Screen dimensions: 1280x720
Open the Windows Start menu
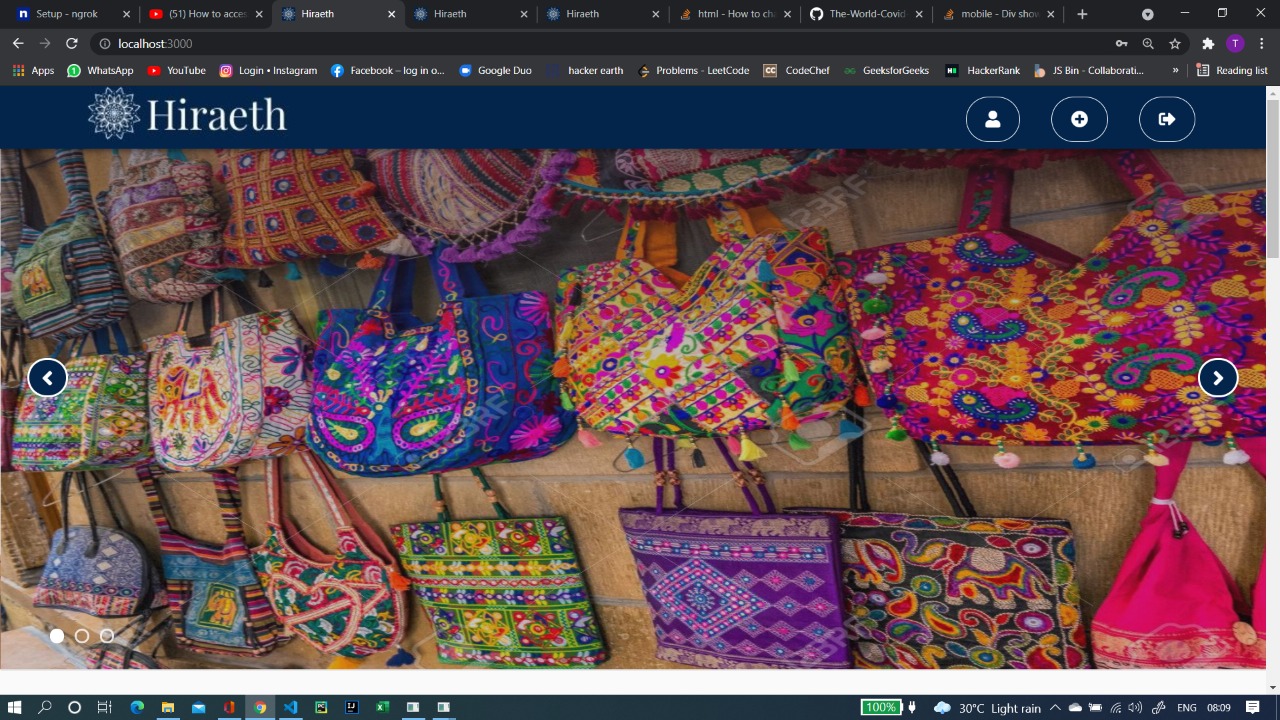coord(15,707)
